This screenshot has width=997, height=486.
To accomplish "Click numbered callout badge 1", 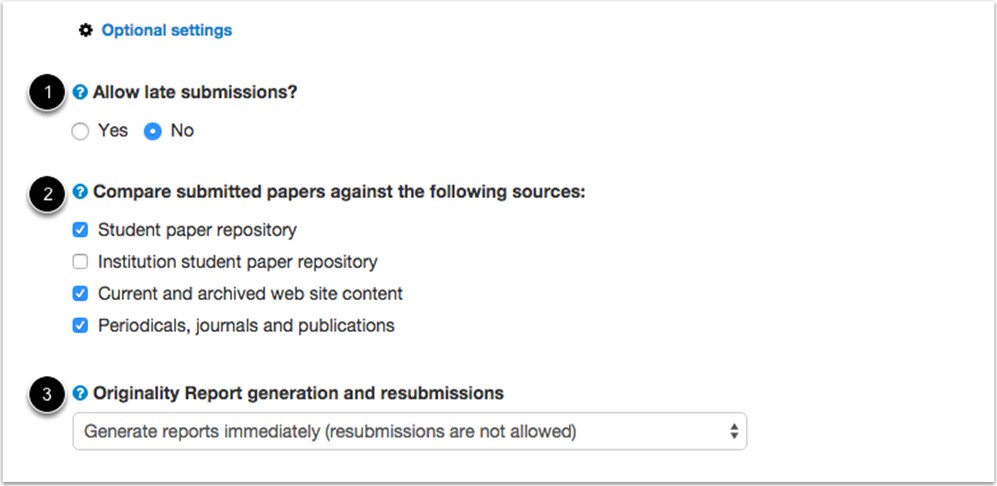I will tap(48, 94).
